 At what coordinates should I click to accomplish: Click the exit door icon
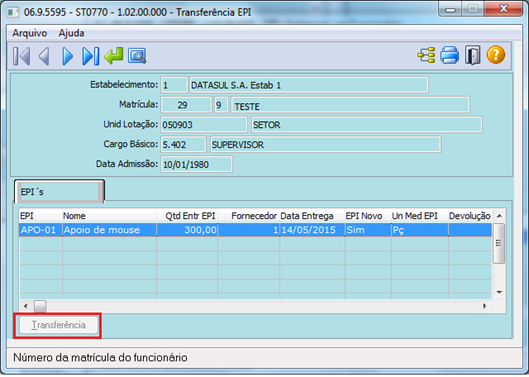[x=472, y=55]
